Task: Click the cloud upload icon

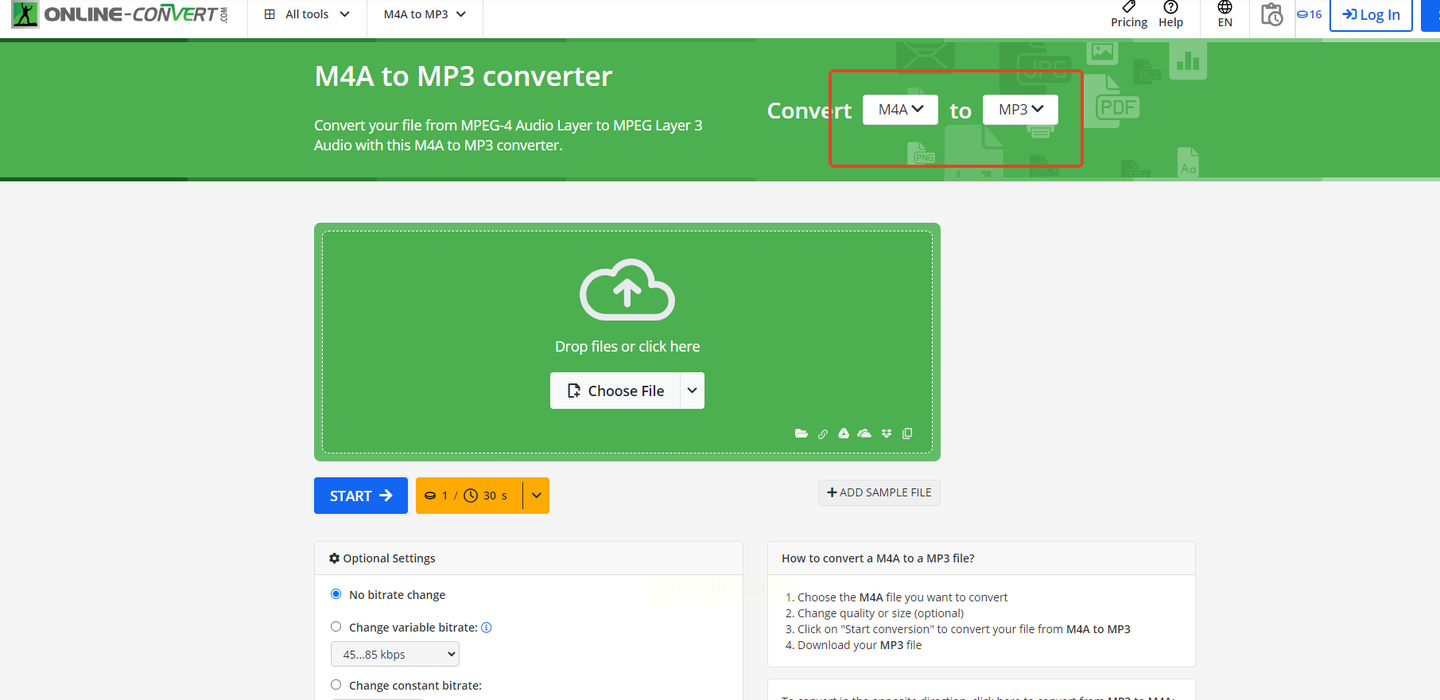Action: click(627, 290)
